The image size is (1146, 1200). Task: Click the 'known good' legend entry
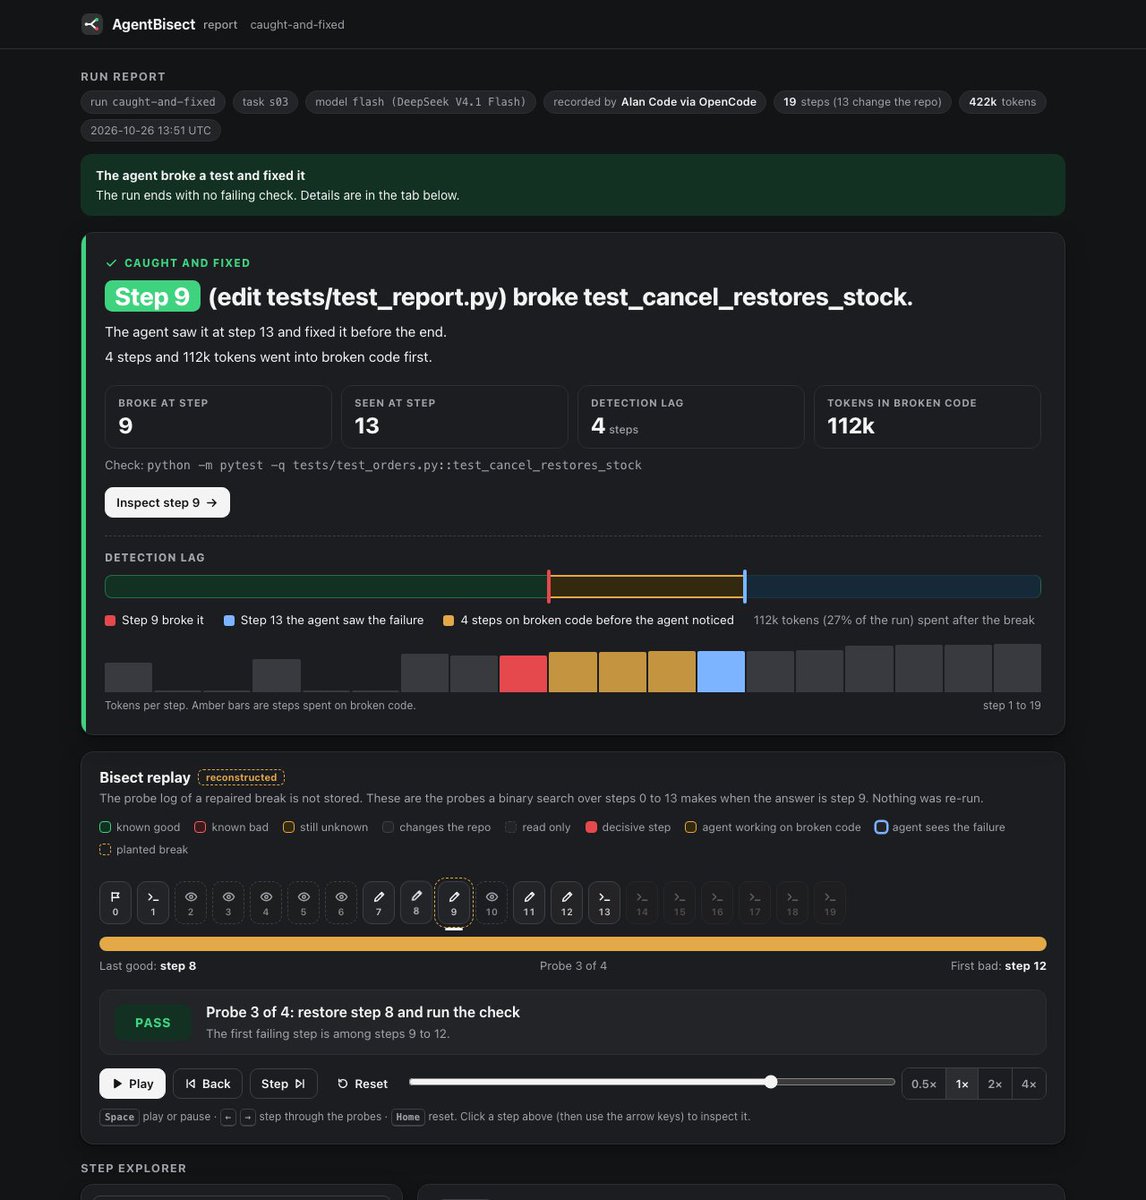point(140,827)
